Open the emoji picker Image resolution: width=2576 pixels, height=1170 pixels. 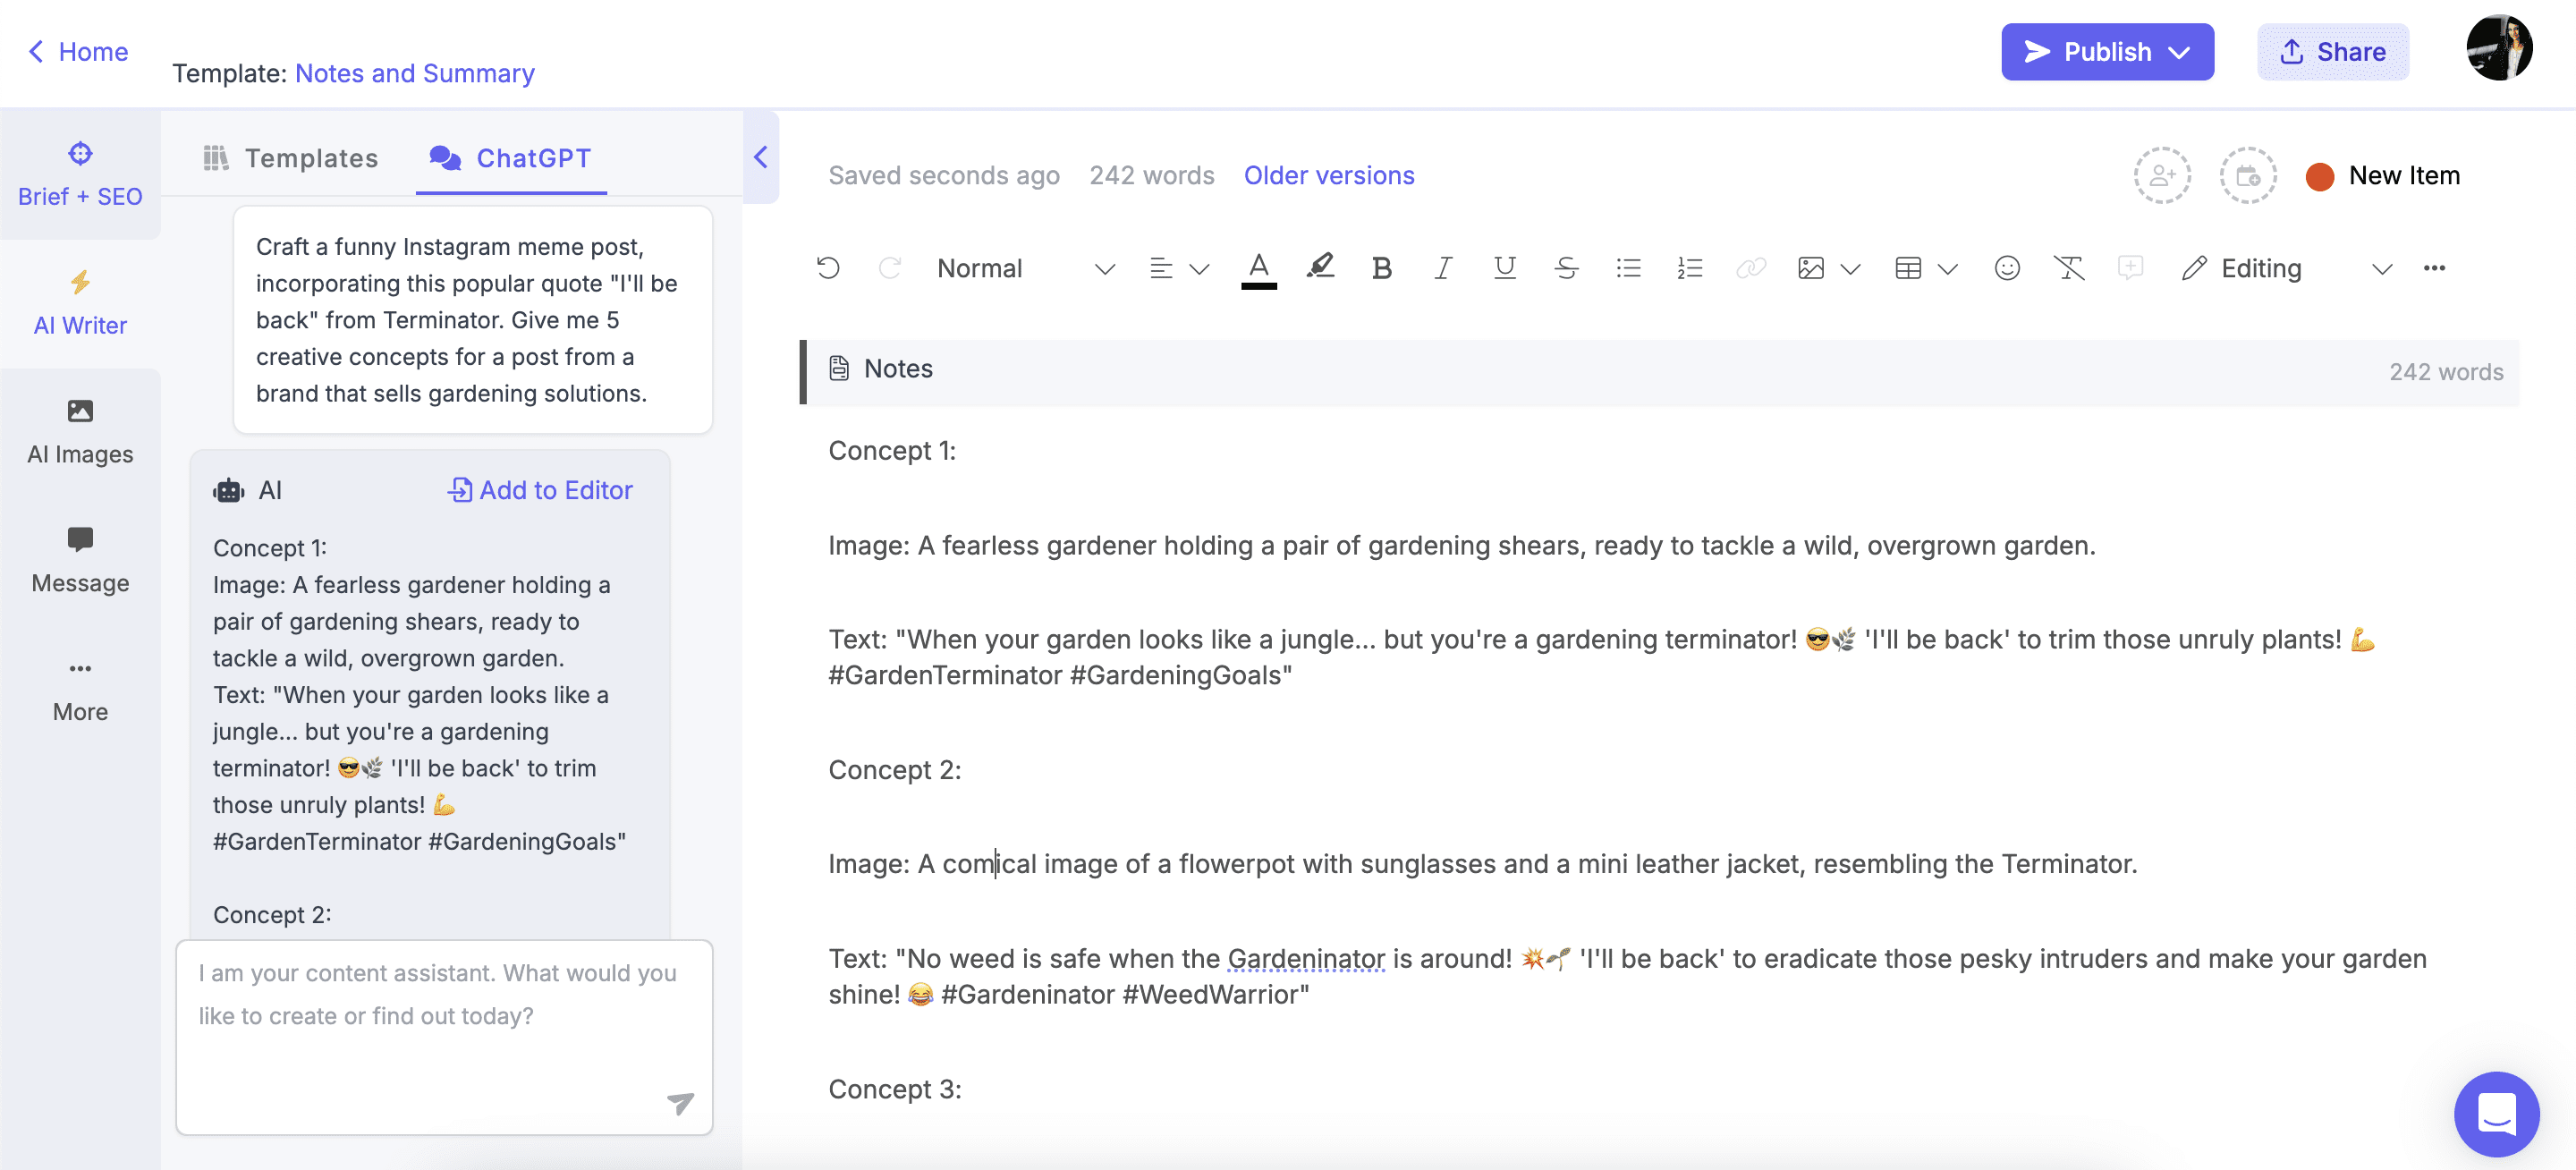click(x=2007, y=268)
